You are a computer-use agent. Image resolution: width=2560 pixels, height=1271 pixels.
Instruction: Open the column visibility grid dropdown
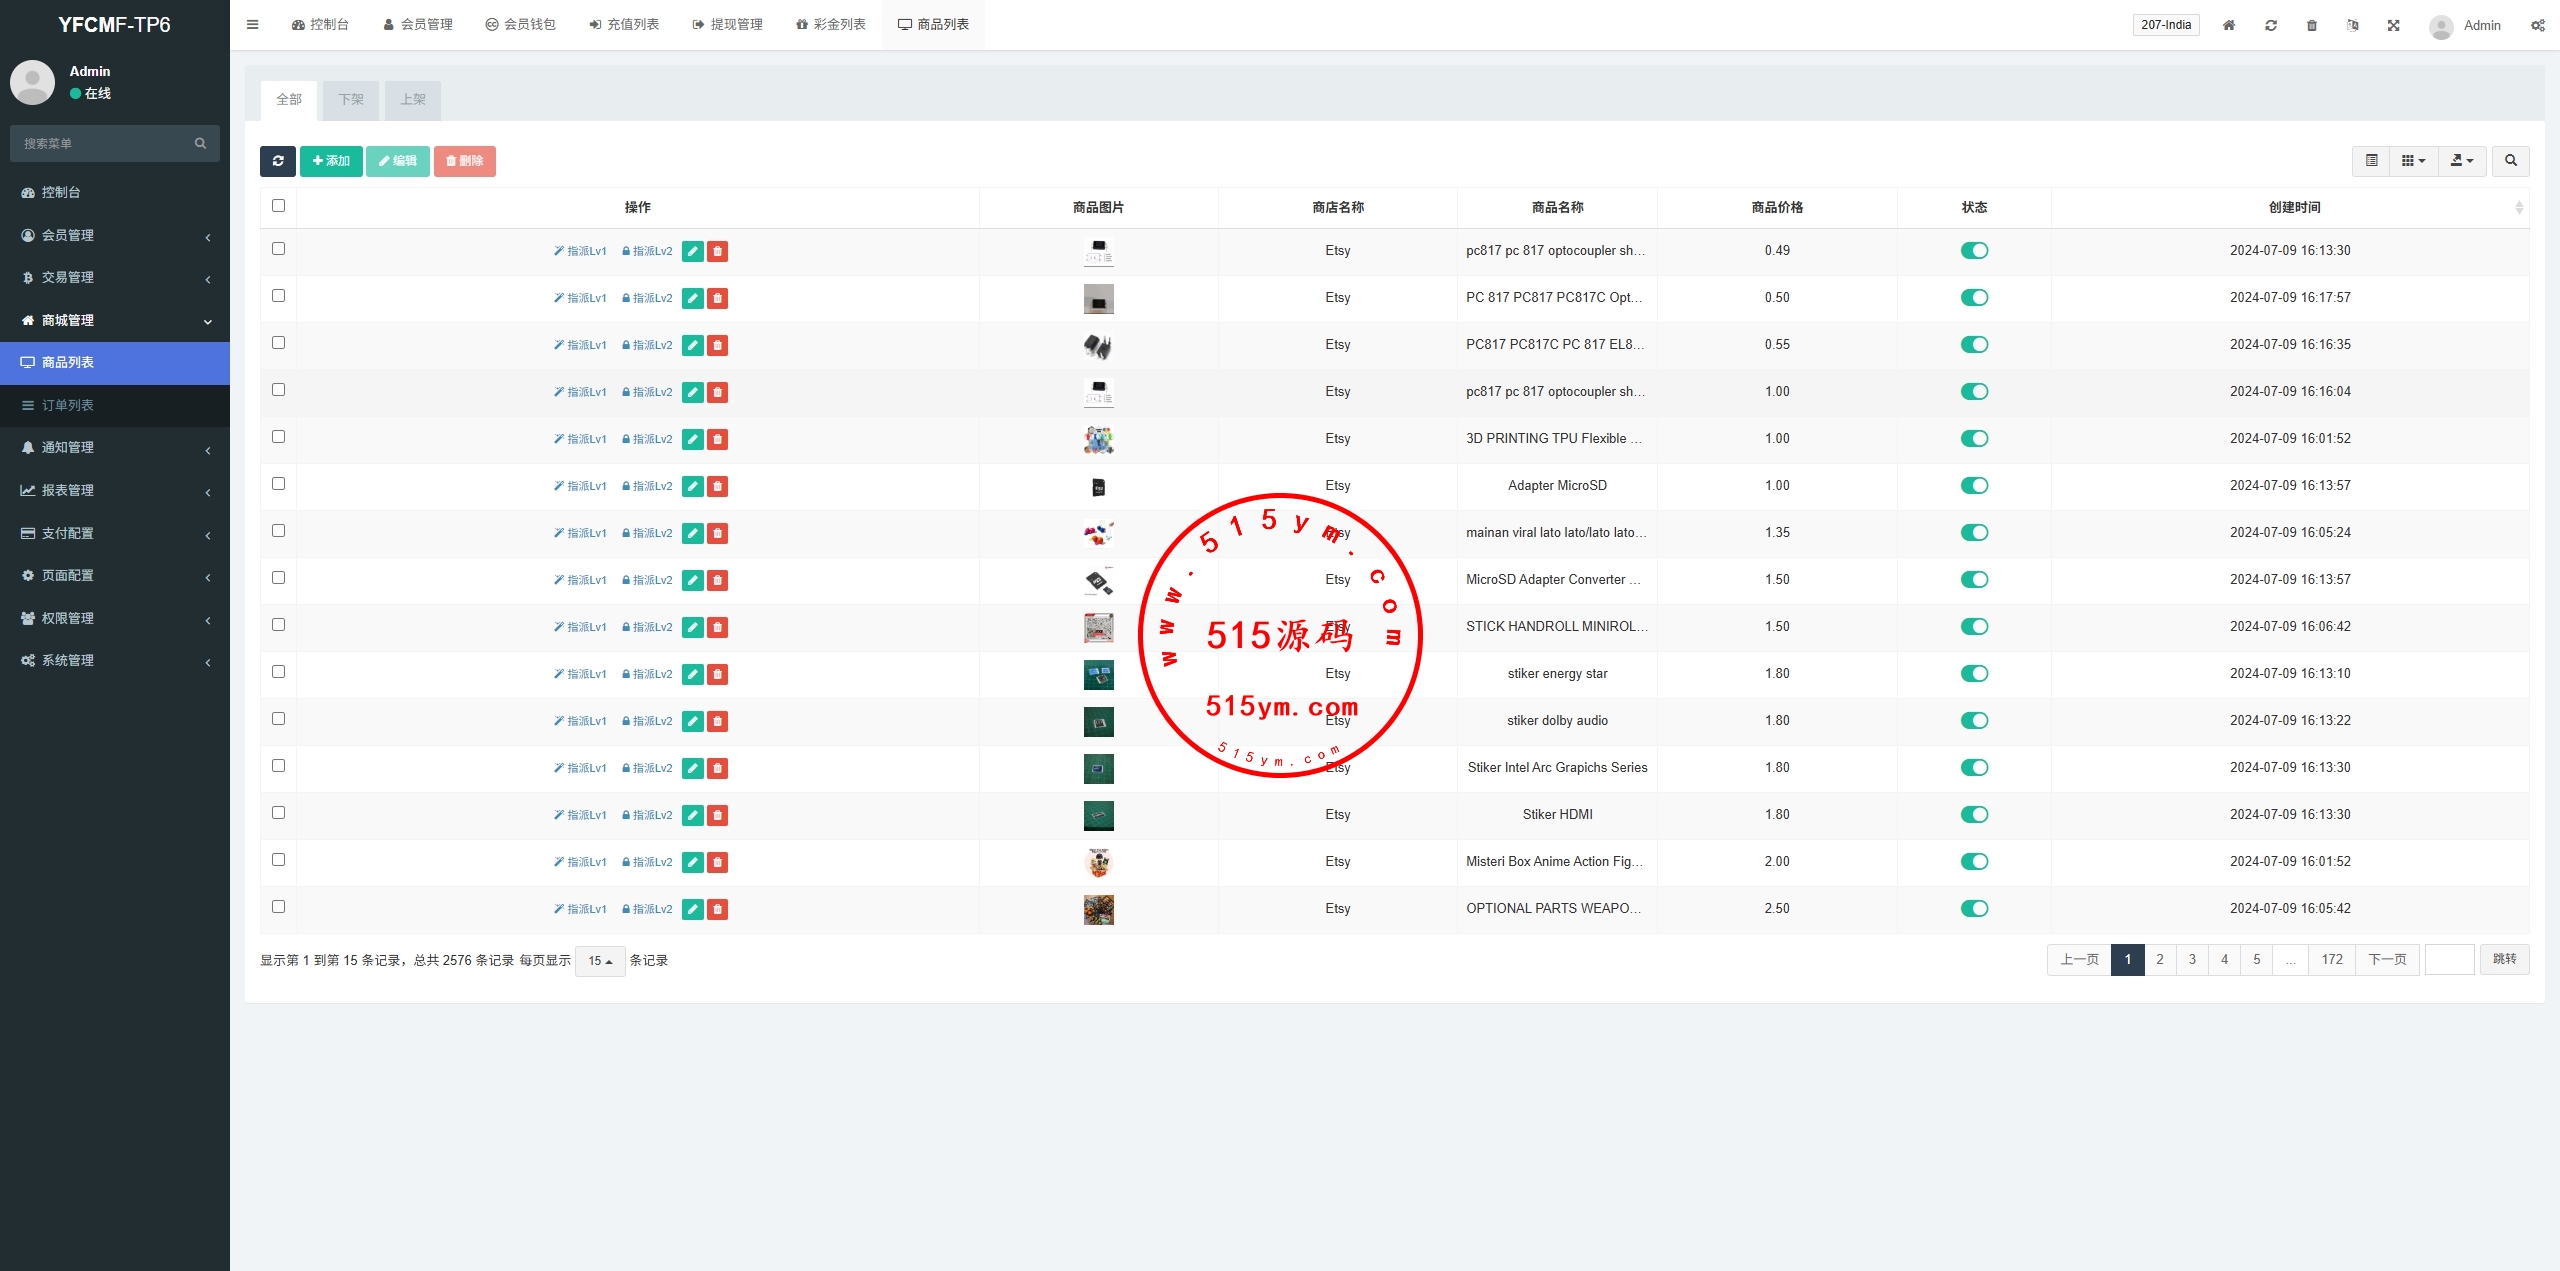point(2413,161)
